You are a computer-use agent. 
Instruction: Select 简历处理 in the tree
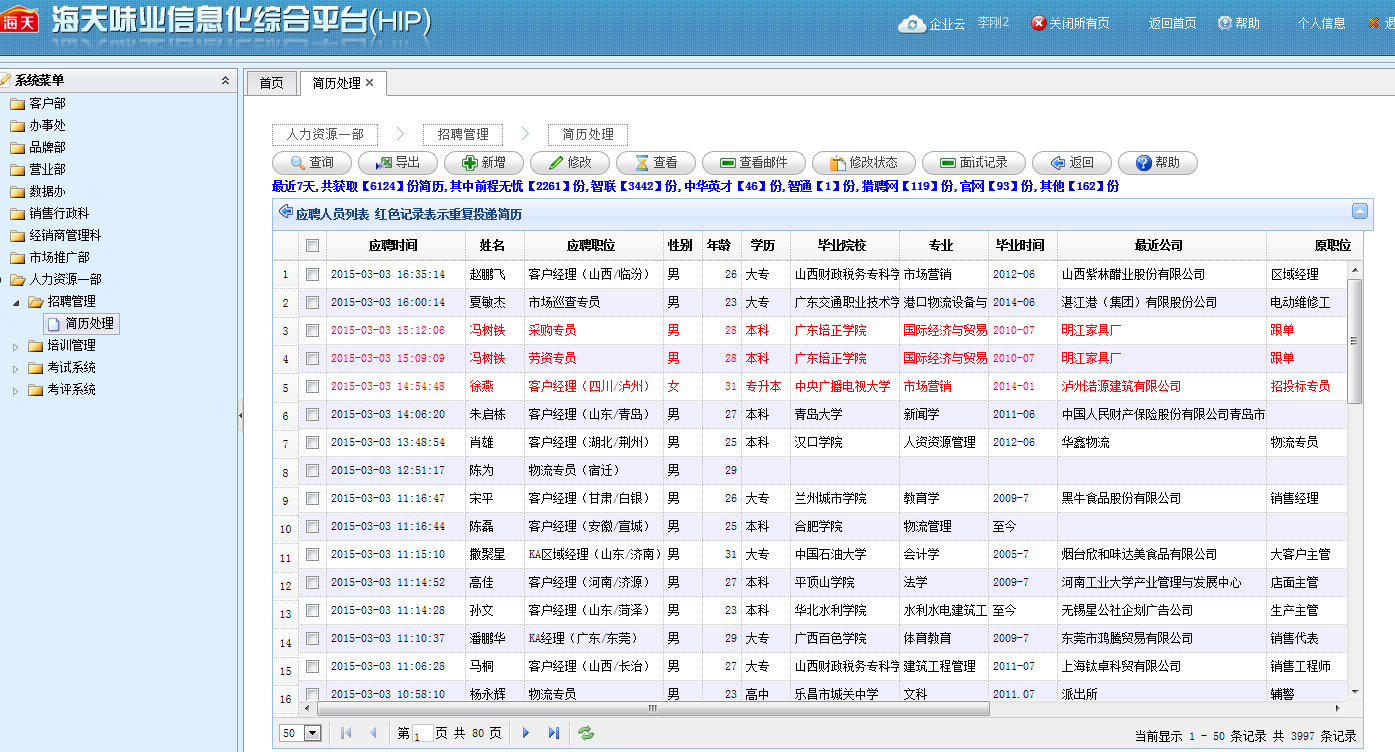pos(81,323)
